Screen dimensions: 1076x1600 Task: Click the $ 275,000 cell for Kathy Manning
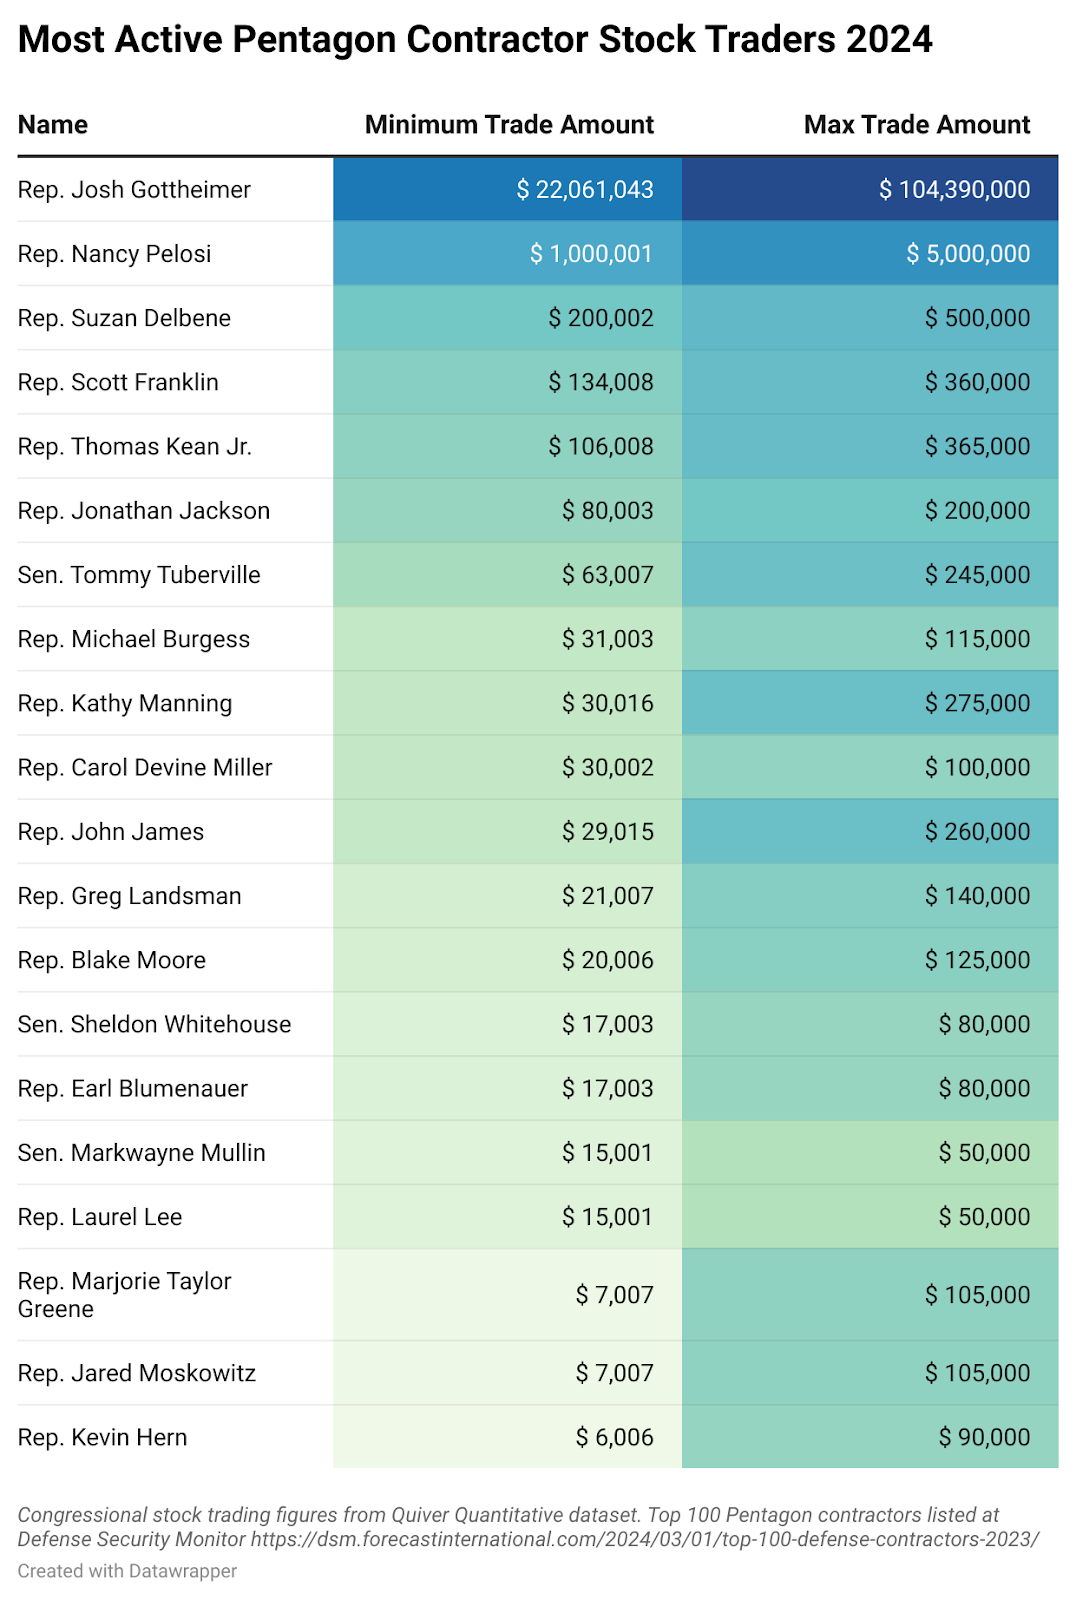977,703
